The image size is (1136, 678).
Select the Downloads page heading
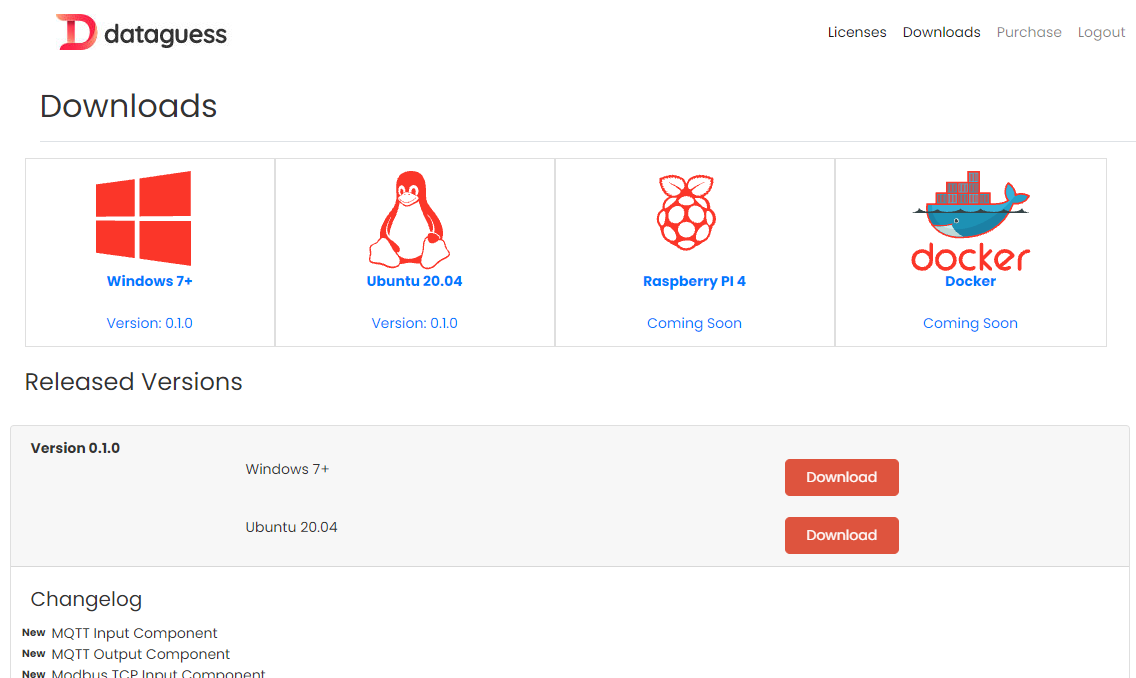[x=128, y=106]
